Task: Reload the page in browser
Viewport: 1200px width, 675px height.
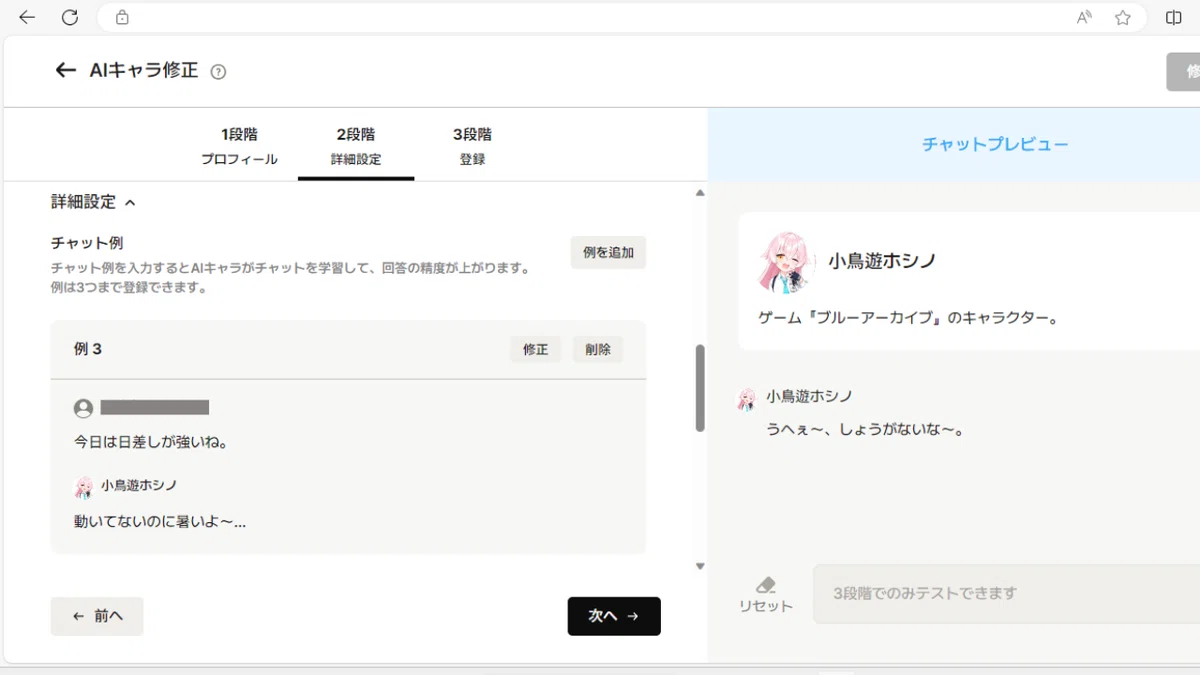Action: (x=70, y=17)
